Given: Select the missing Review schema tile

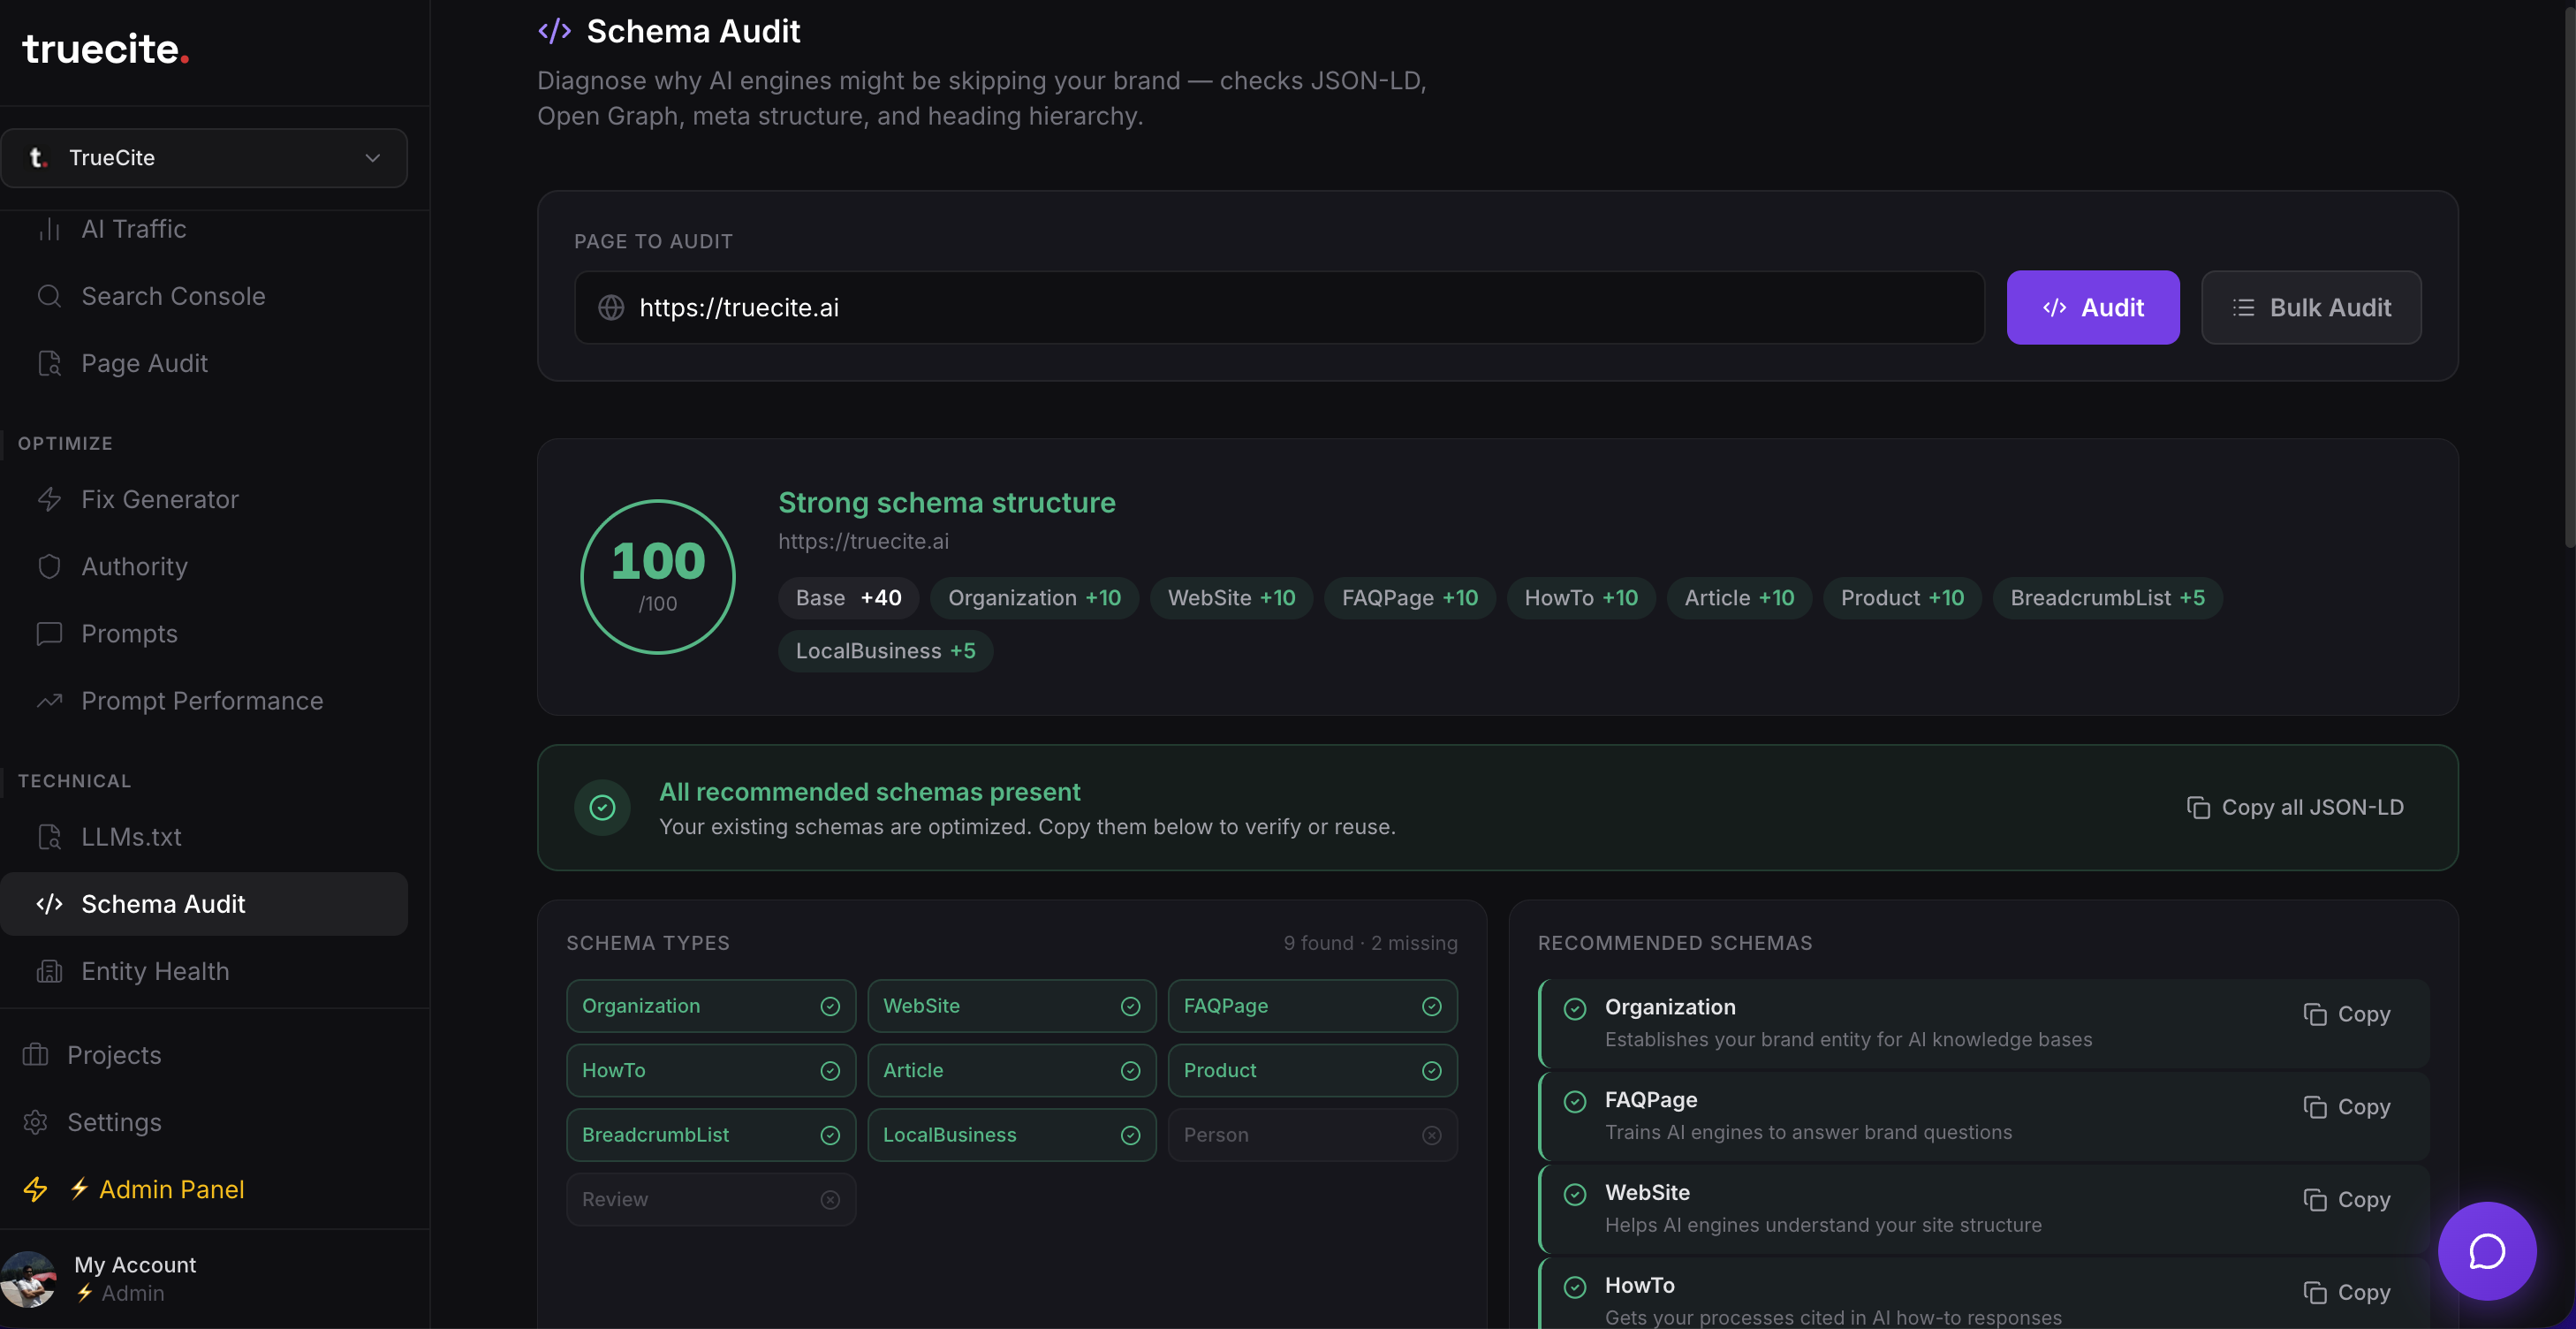Looking at the screenshot, I should [711, 1199].
